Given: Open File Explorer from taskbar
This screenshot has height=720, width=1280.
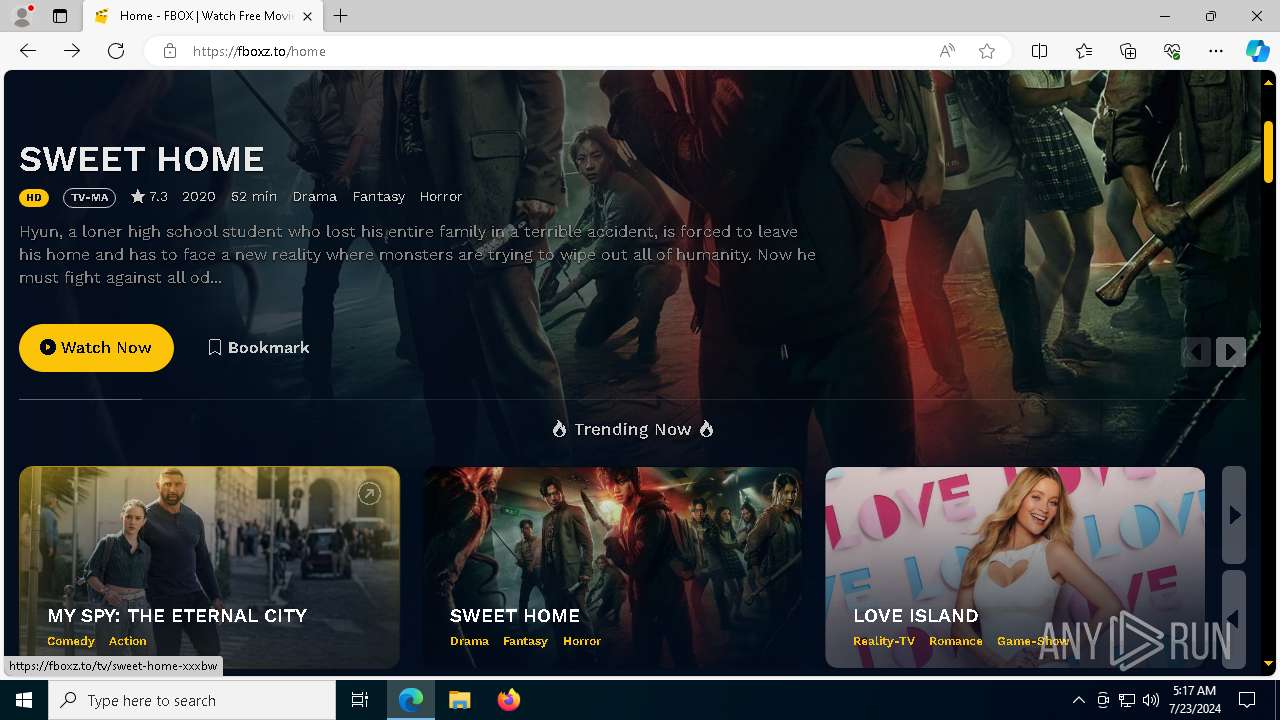Looking at the screenshot, I should tap(460, 700).
